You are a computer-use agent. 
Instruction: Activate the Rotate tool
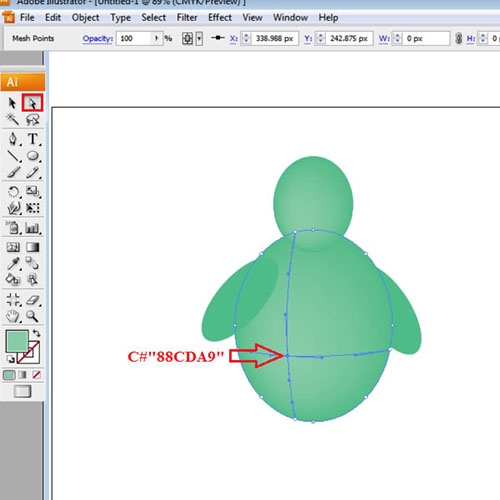[13, 192]
